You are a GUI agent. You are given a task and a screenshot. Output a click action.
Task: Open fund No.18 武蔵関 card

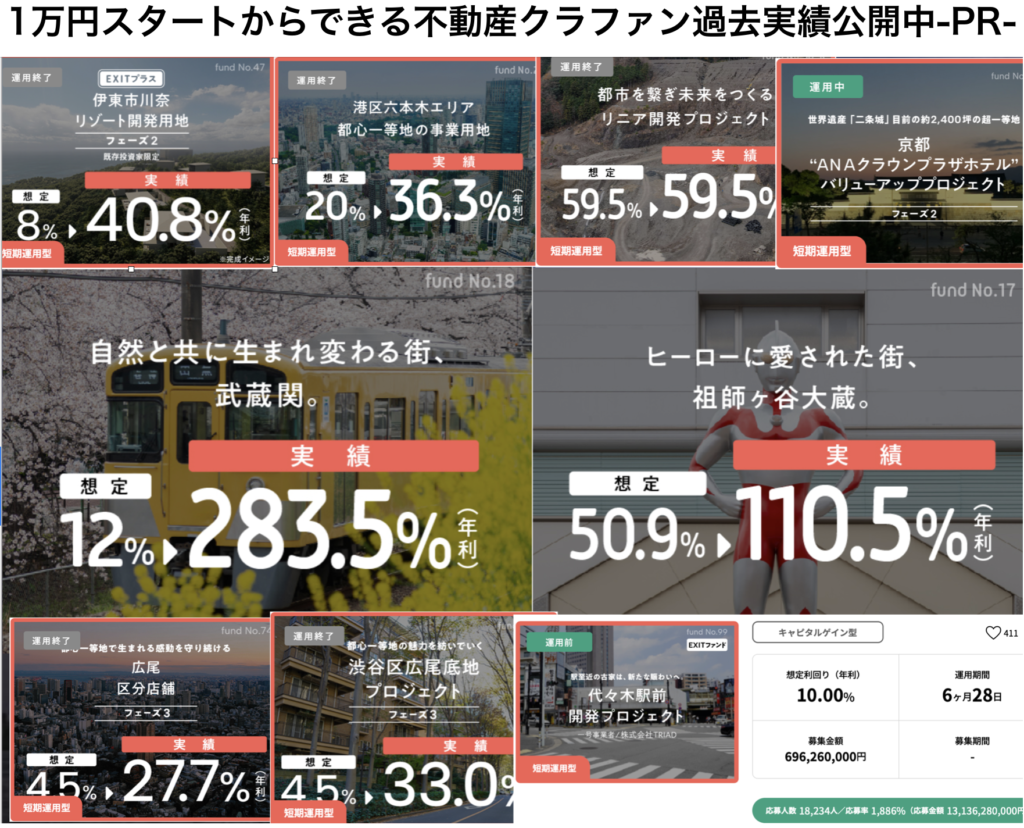pos(265,440)
